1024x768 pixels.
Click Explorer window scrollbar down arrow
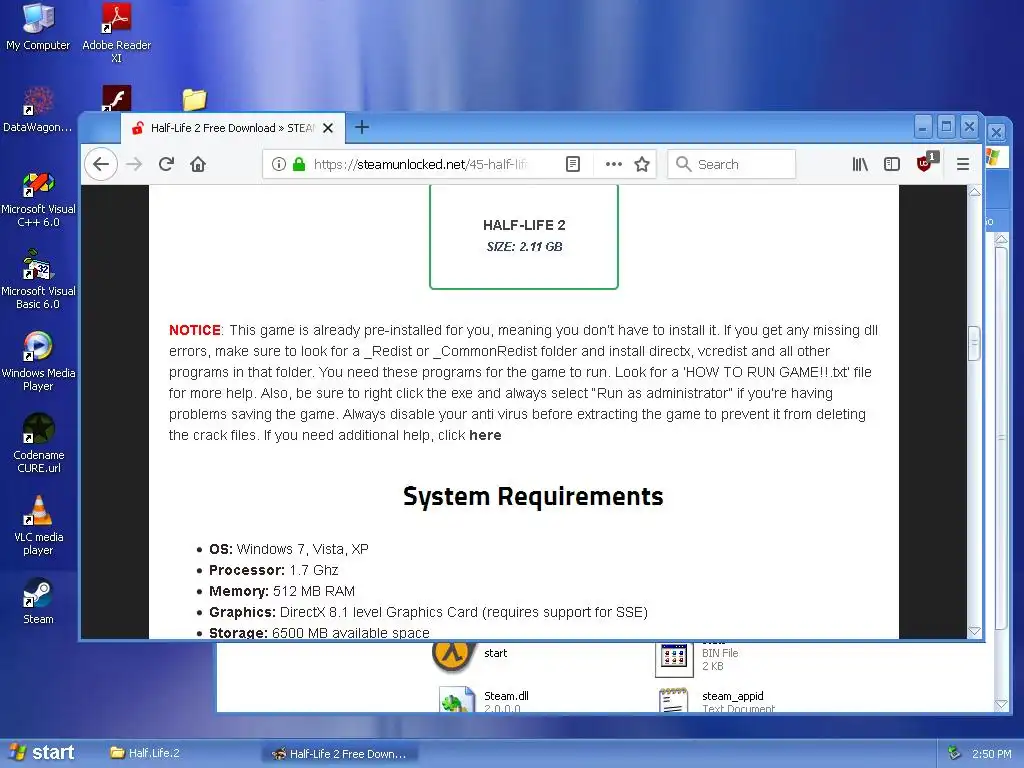click(x=1001, y=704)
